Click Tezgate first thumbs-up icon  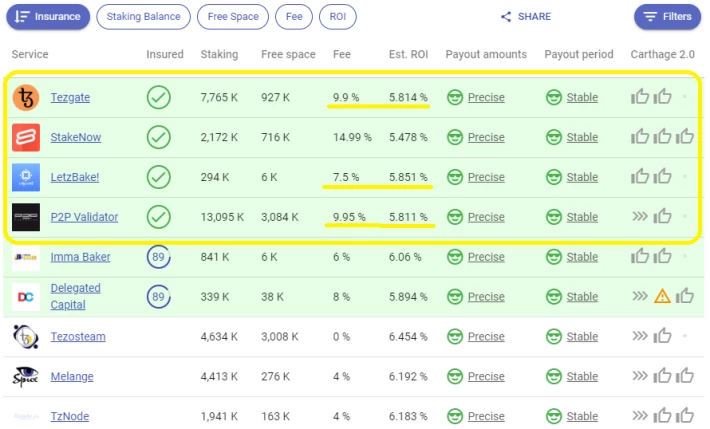click(640, 96)
